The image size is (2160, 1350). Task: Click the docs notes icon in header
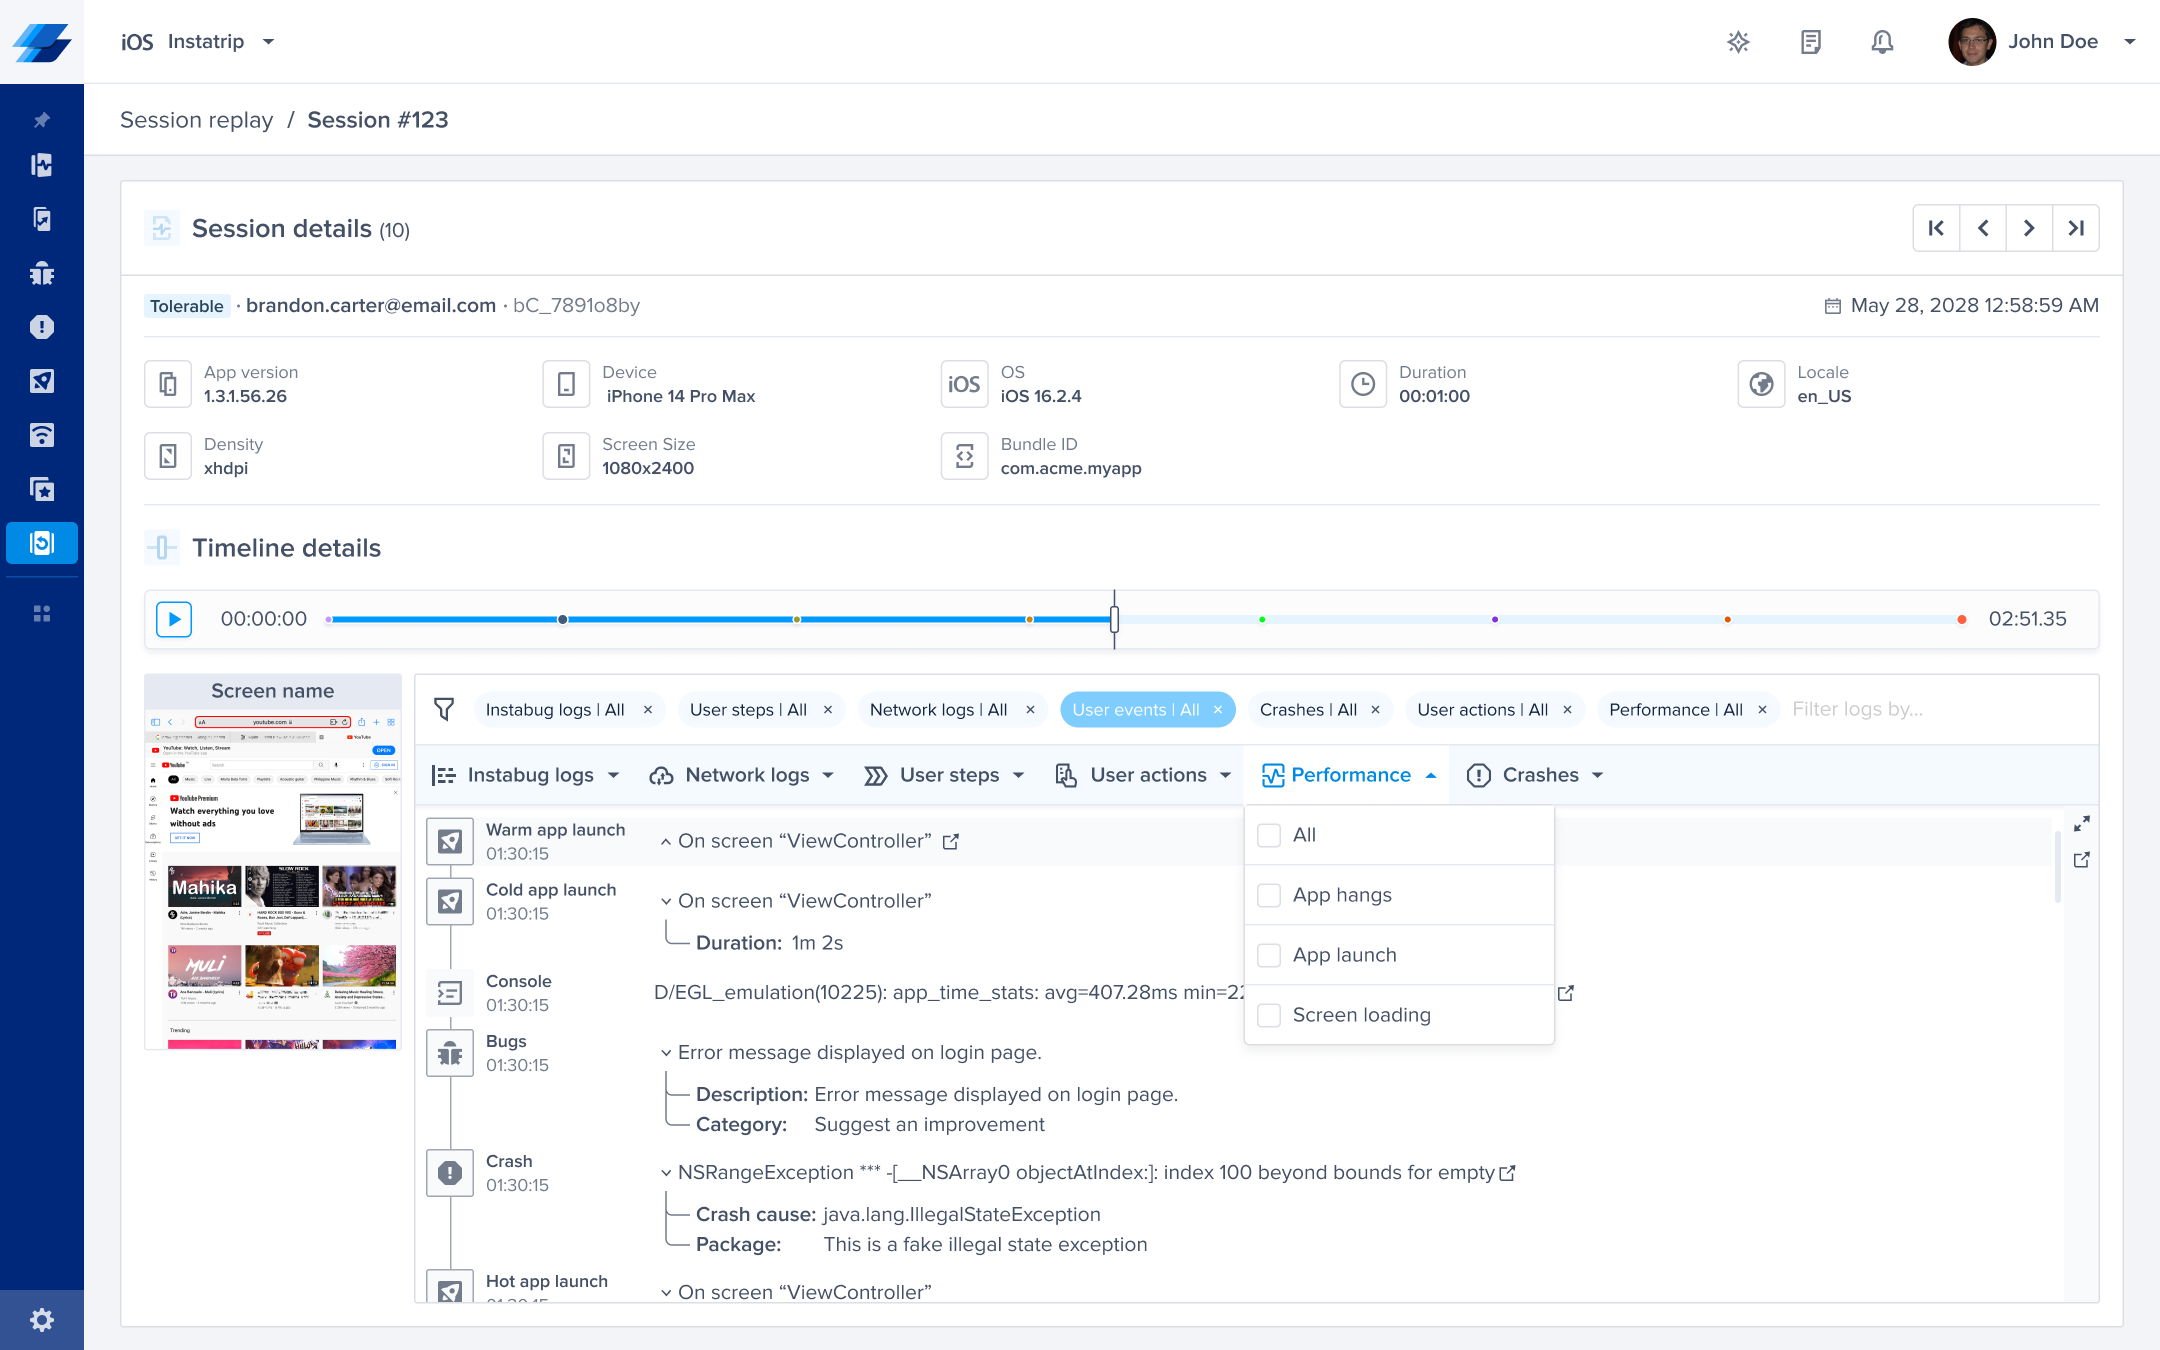[1810, 42]
